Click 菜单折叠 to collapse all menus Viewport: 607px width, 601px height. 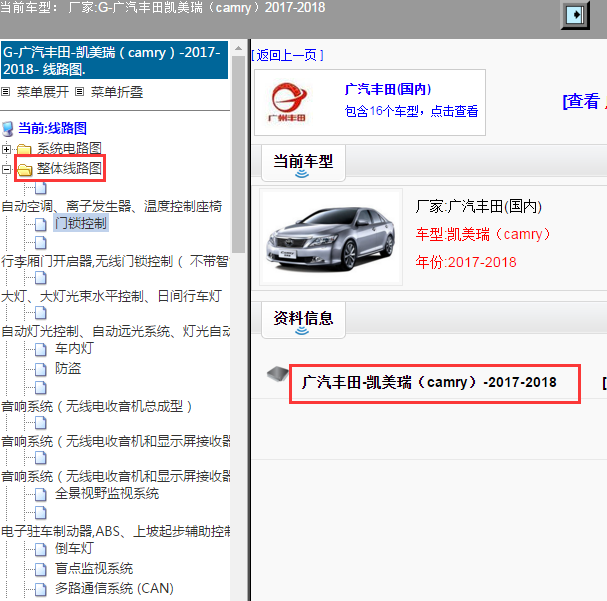tap(117, 92)
